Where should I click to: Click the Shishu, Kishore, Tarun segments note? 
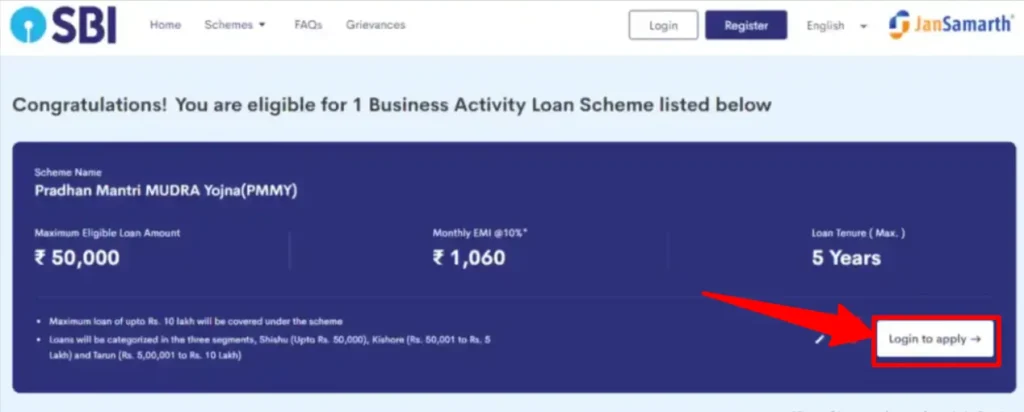pos(270,347)
